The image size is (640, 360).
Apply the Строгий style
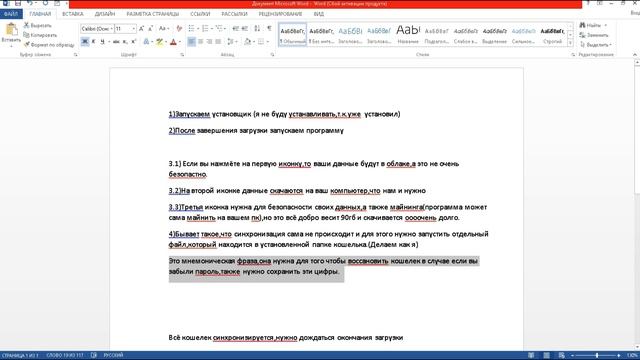(x=552, y=35)
